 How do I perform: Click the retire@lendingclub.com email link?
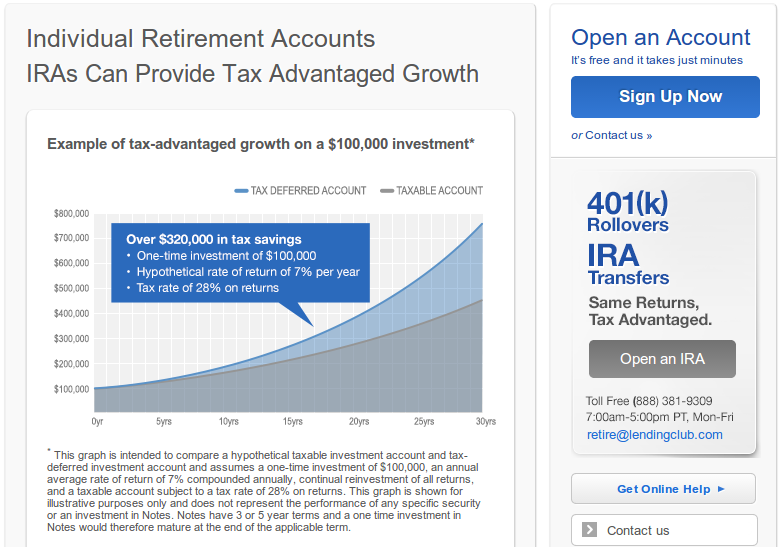pyautogui.click(x=655, y=435)
